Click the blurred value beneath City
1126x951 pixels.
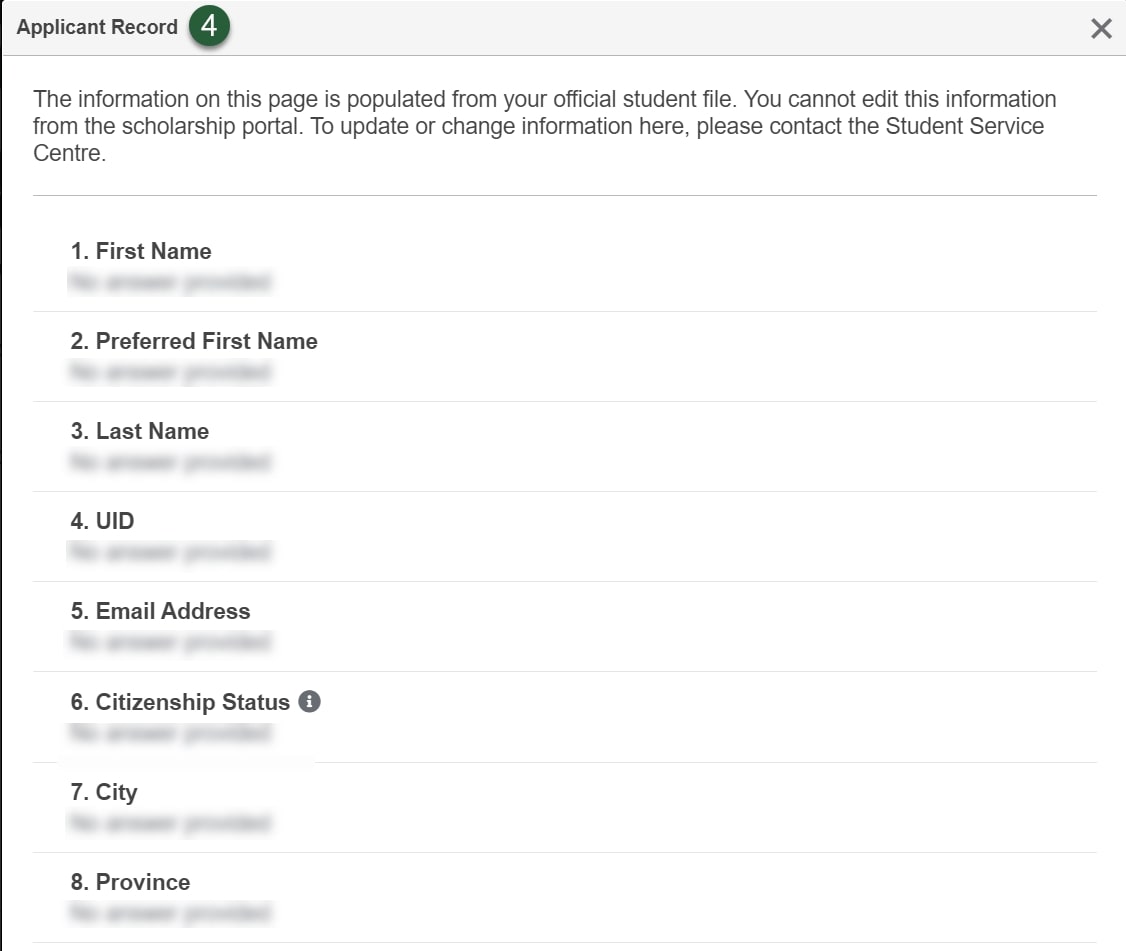click(170, 822)
